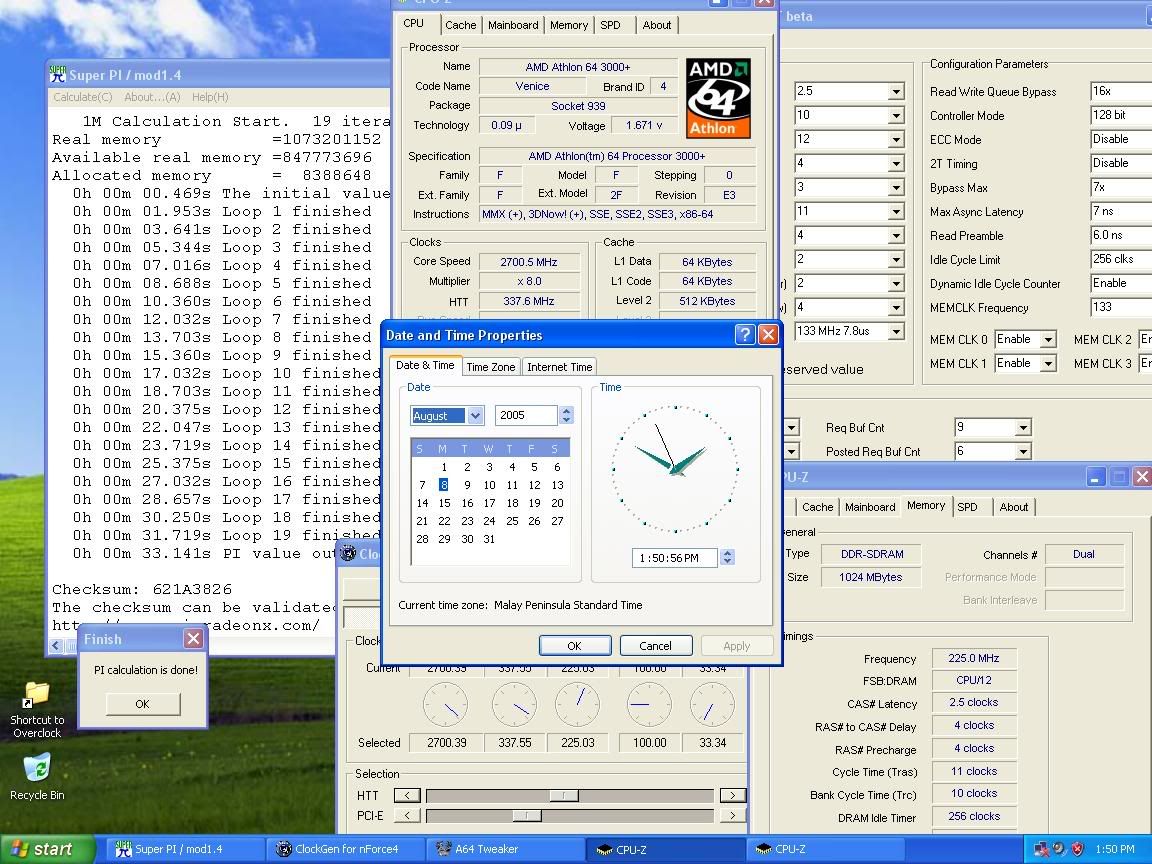
Task: Bring up the second CPU-Z window from the taskbar
Action: (824, 849)
